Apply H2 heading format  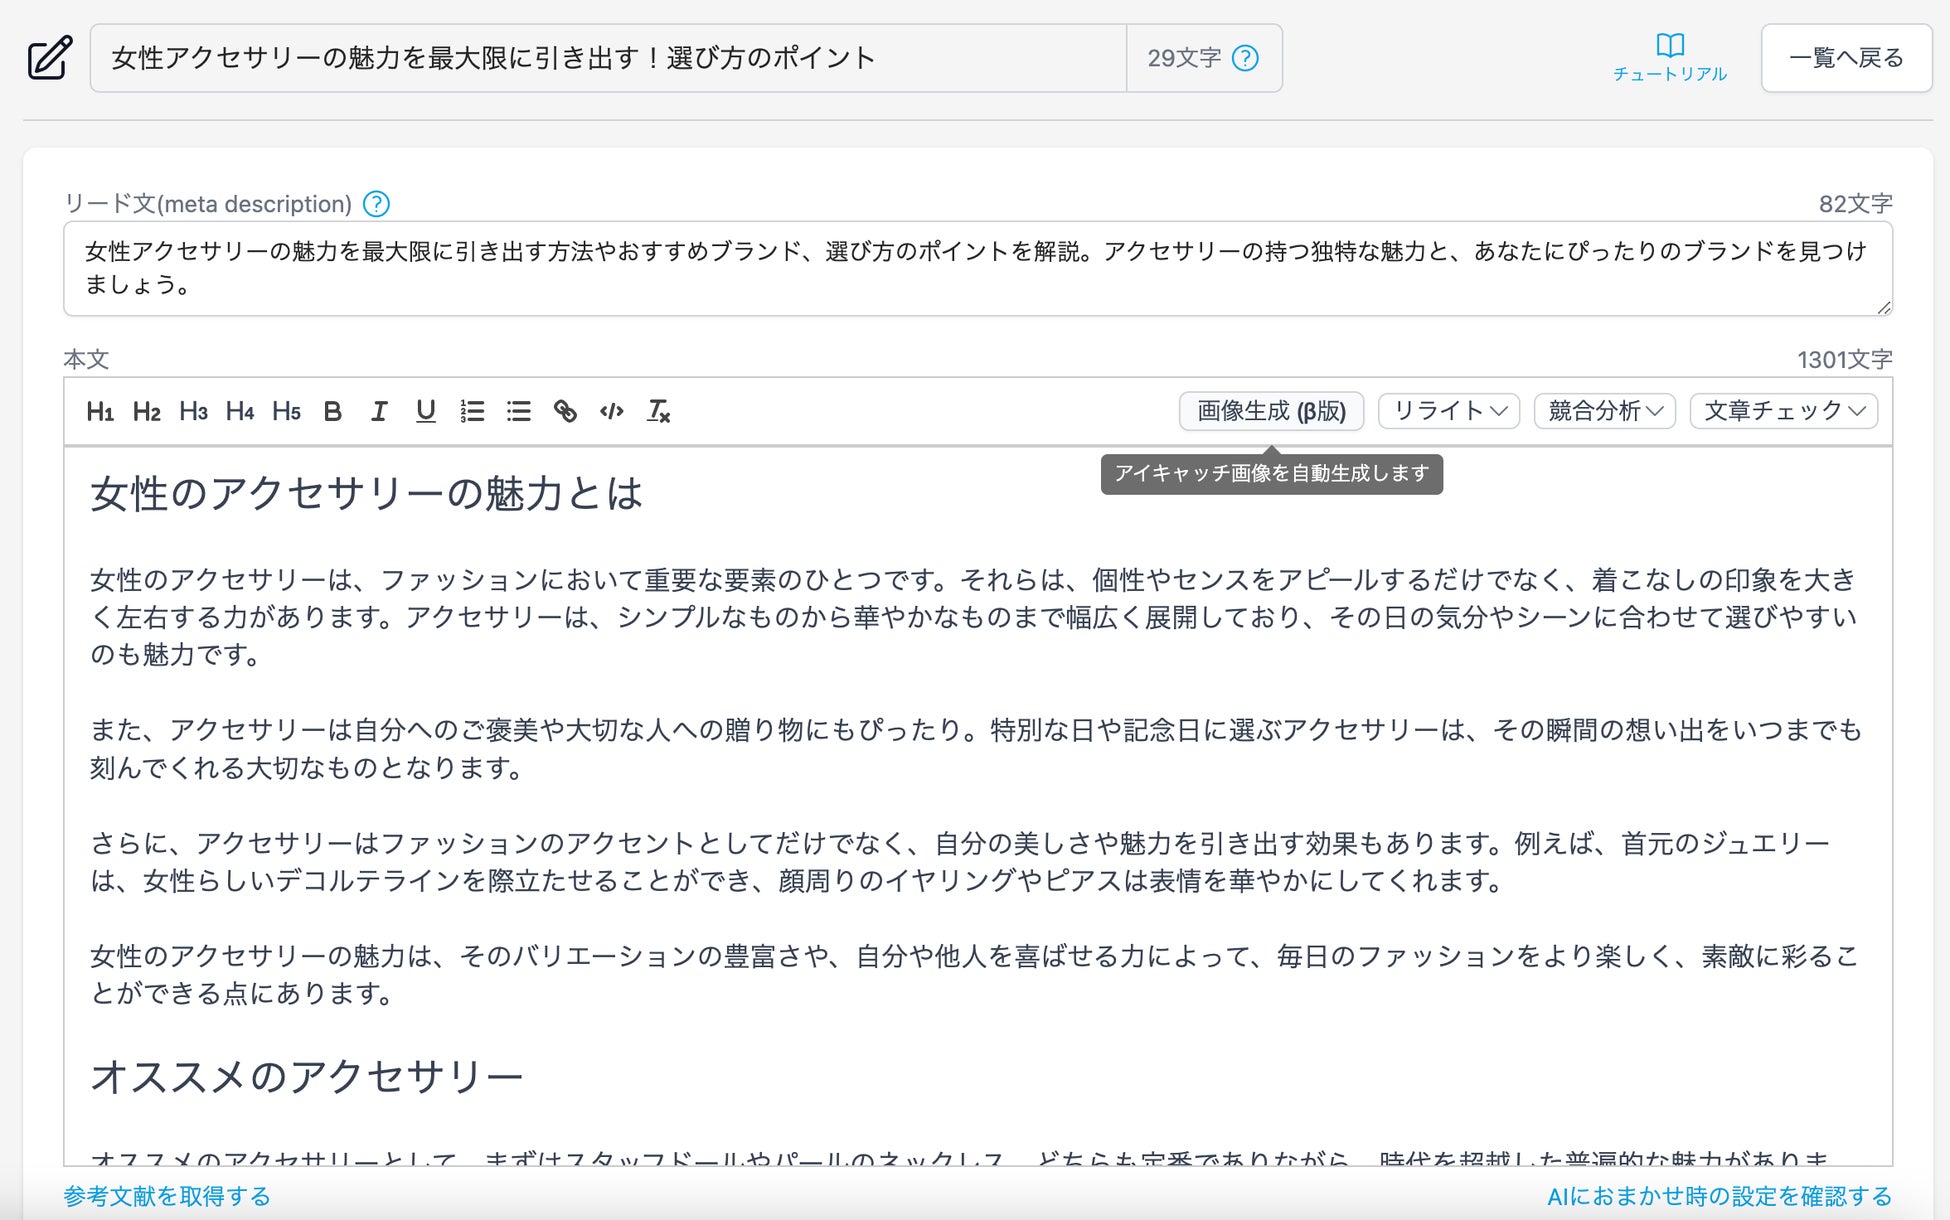pos(146,411)
